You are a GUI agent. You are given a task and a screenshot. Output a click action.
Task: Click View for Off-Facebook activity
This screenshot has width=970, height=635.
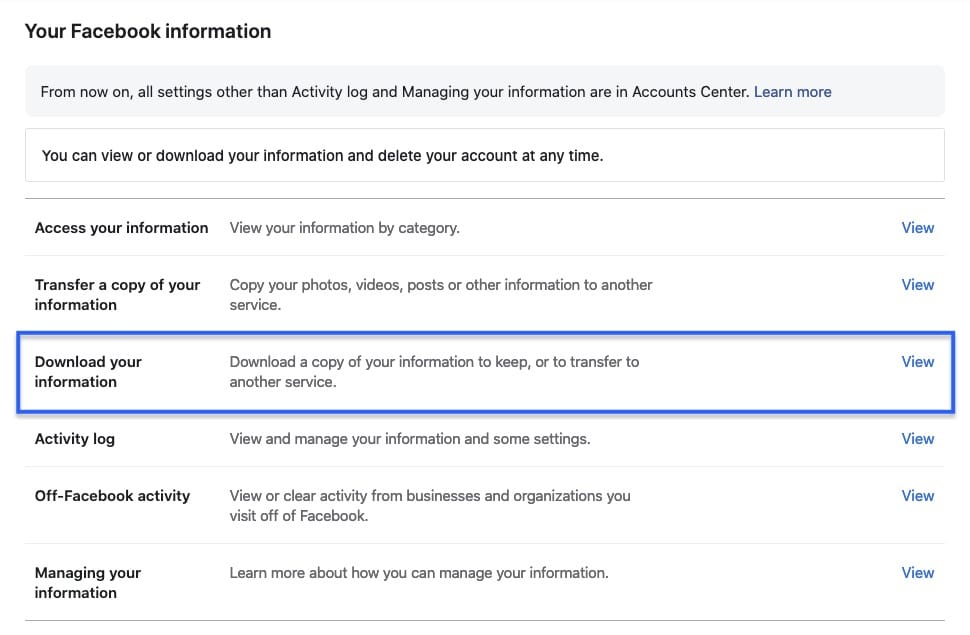tap(917, 496)
